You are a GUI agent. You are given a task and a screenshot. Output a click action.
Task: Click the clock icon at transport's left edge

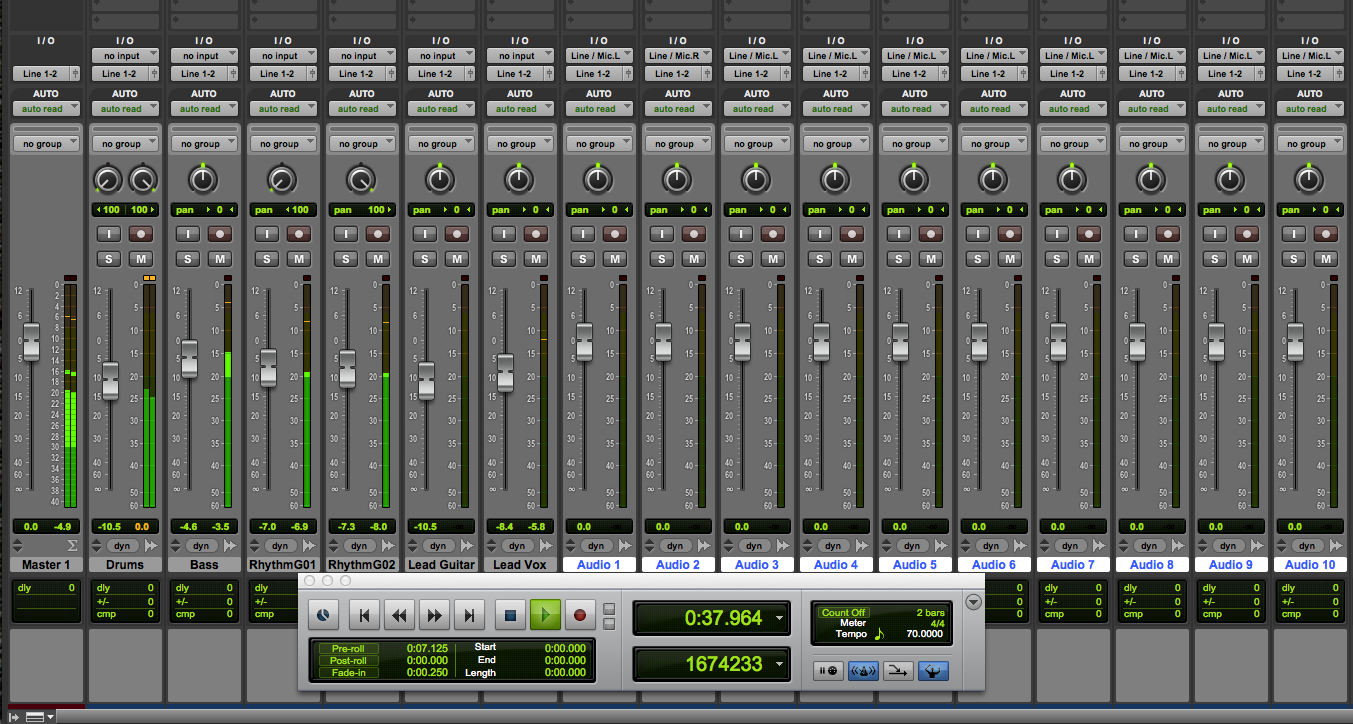click(324, 614)
